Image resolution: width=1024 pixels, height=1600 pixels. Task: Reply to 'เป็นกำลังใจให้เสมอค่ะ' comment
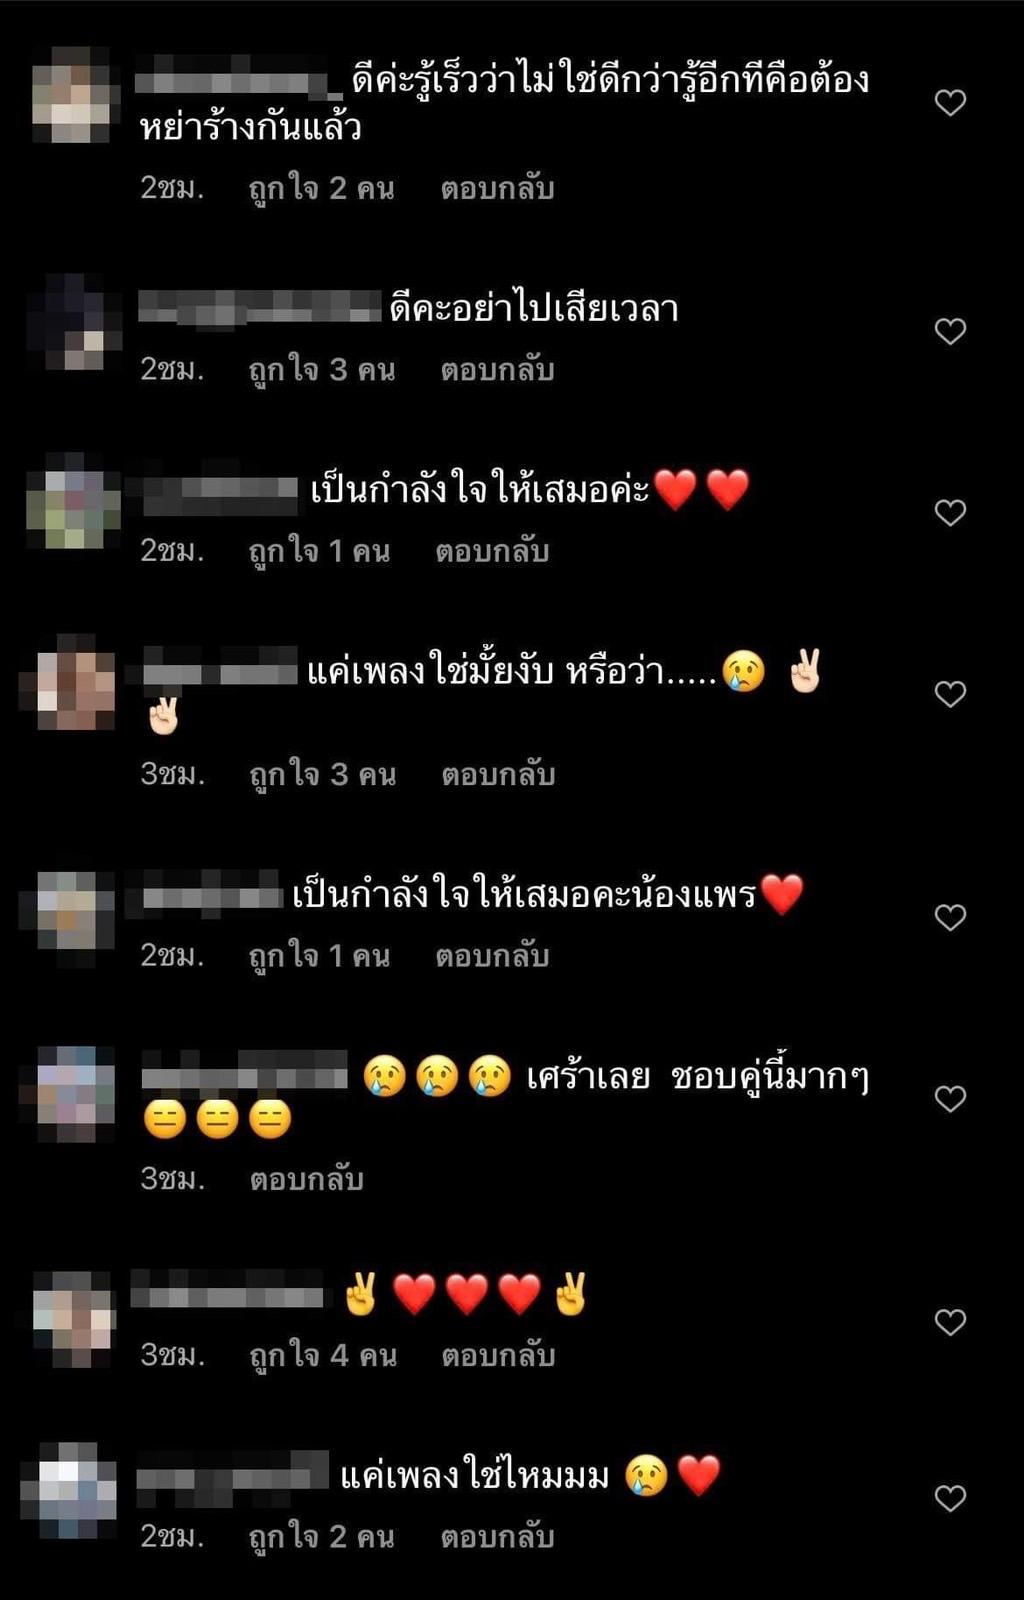(492, 551)
